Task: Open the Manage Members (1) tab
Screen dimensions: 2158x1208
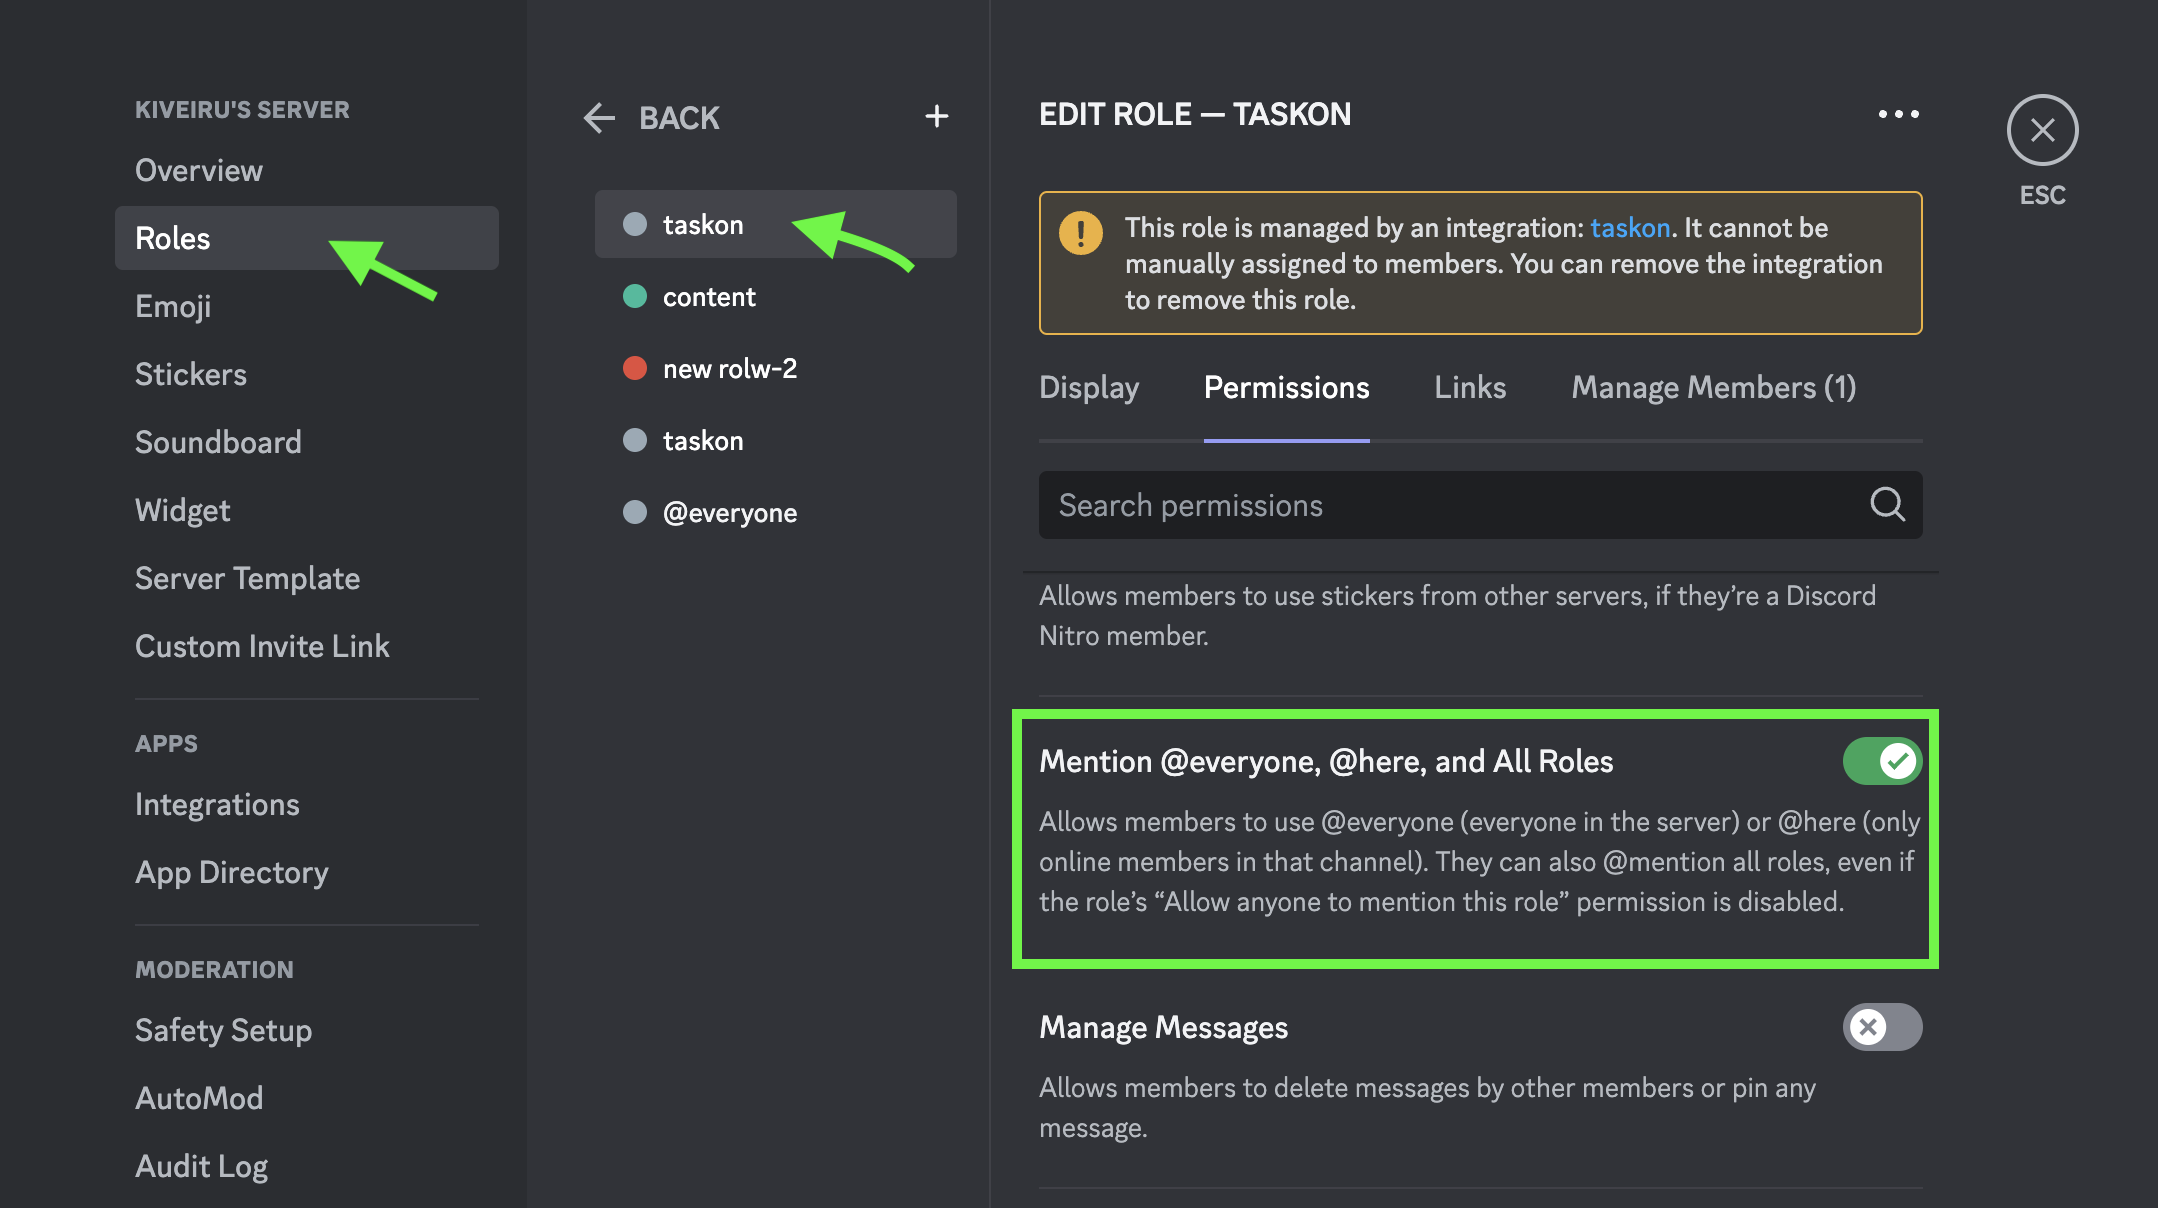Action: 1713,388
